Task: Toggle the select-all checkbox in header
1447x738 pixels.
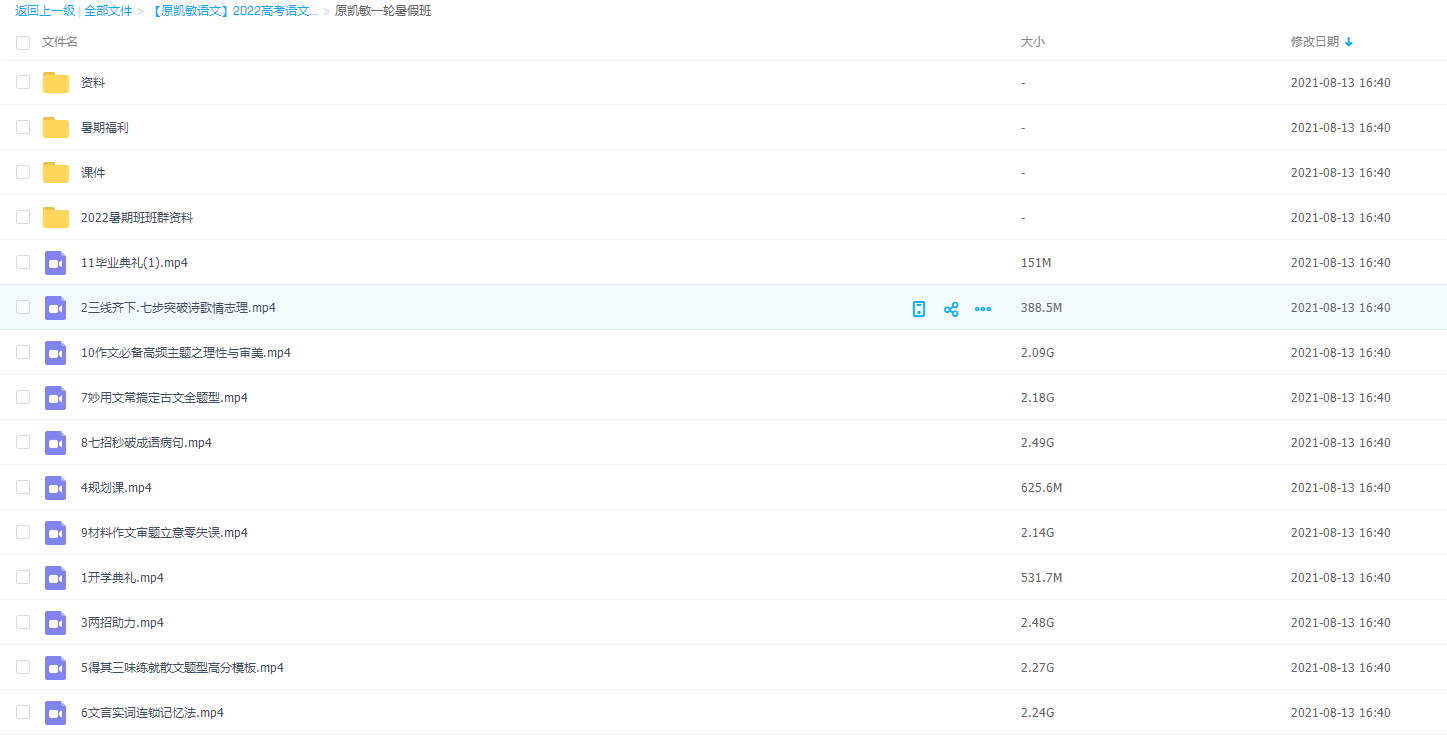Action: coord(23,42)
